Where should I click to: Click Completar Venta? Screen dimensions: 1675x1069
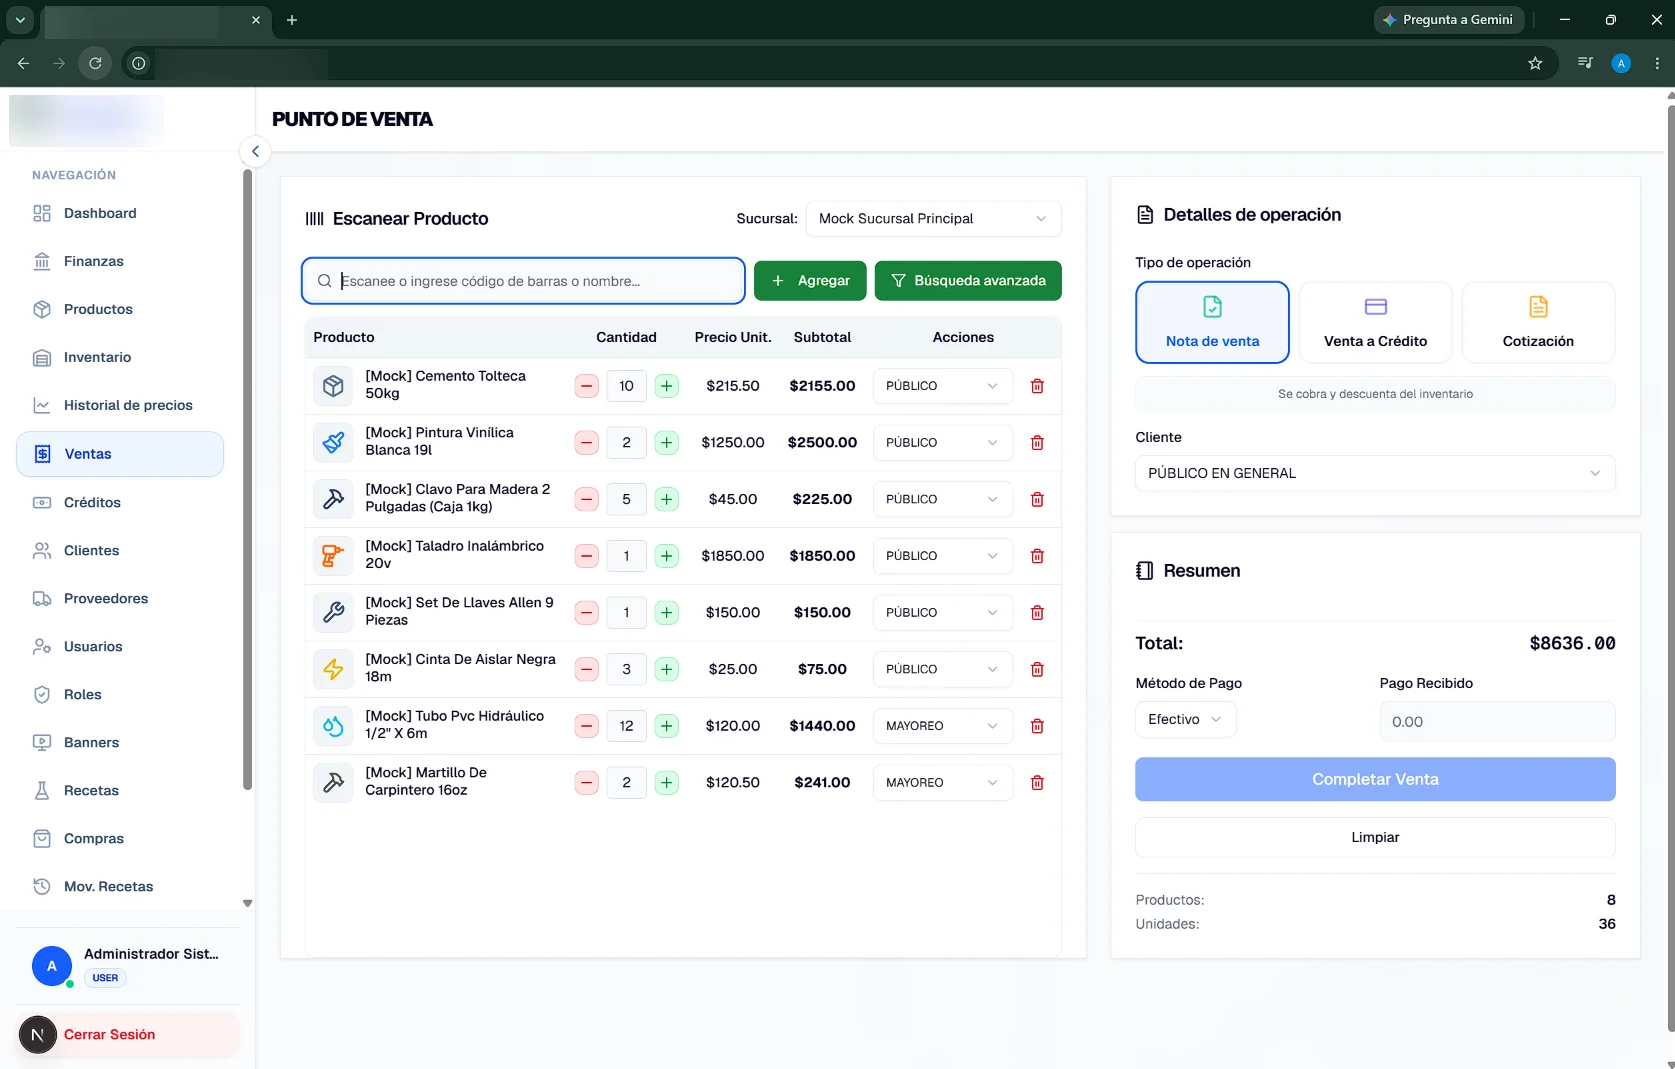click(1375, 779)
